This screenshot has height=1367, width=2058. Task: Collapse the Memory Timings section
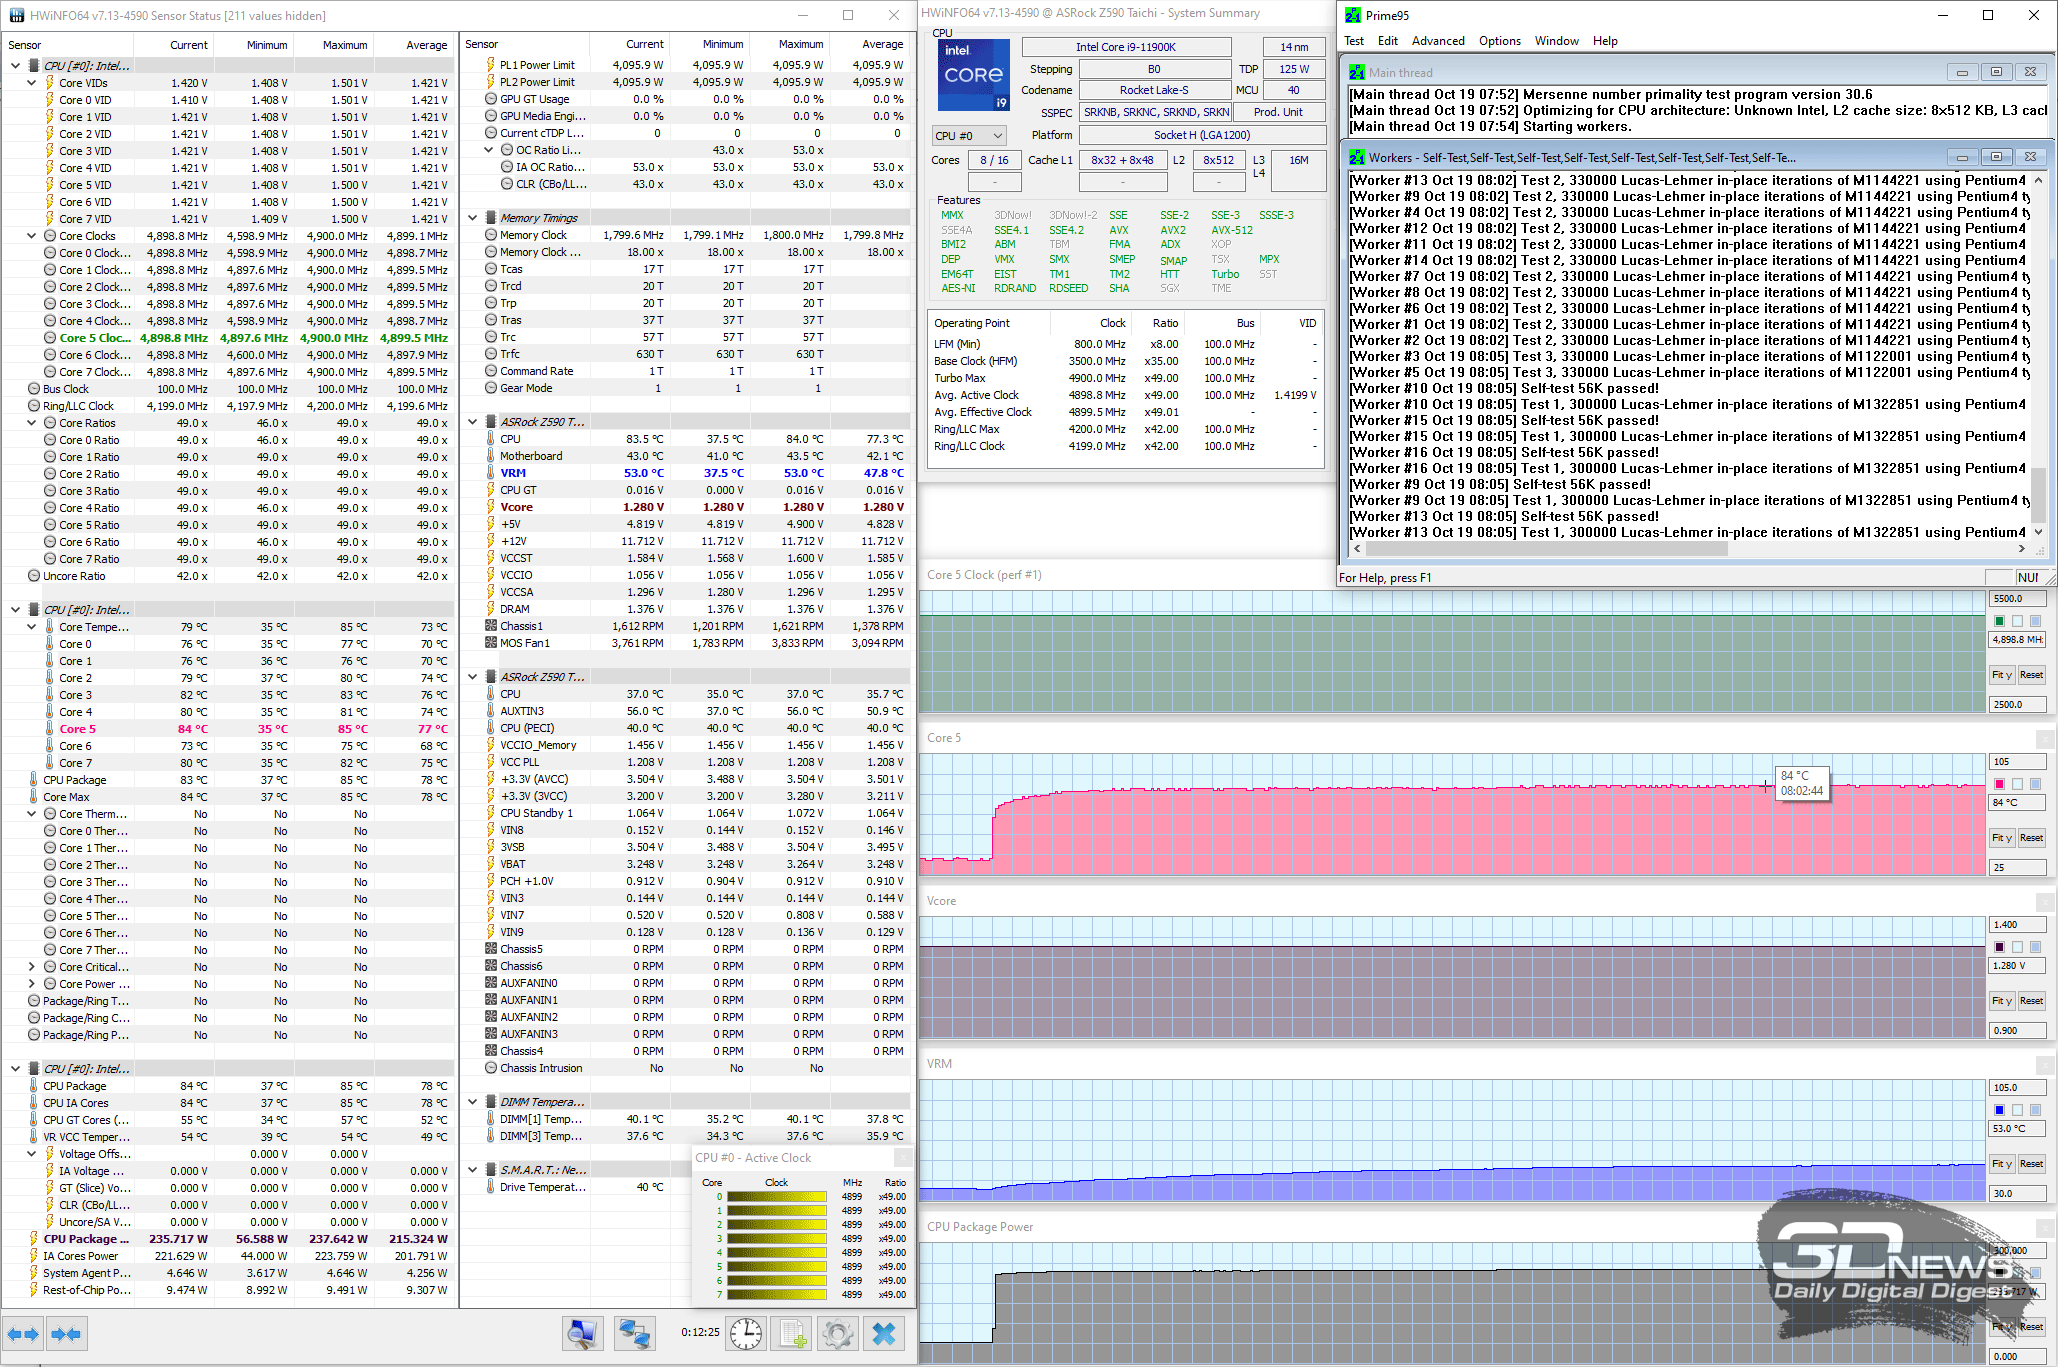(473, 218)
